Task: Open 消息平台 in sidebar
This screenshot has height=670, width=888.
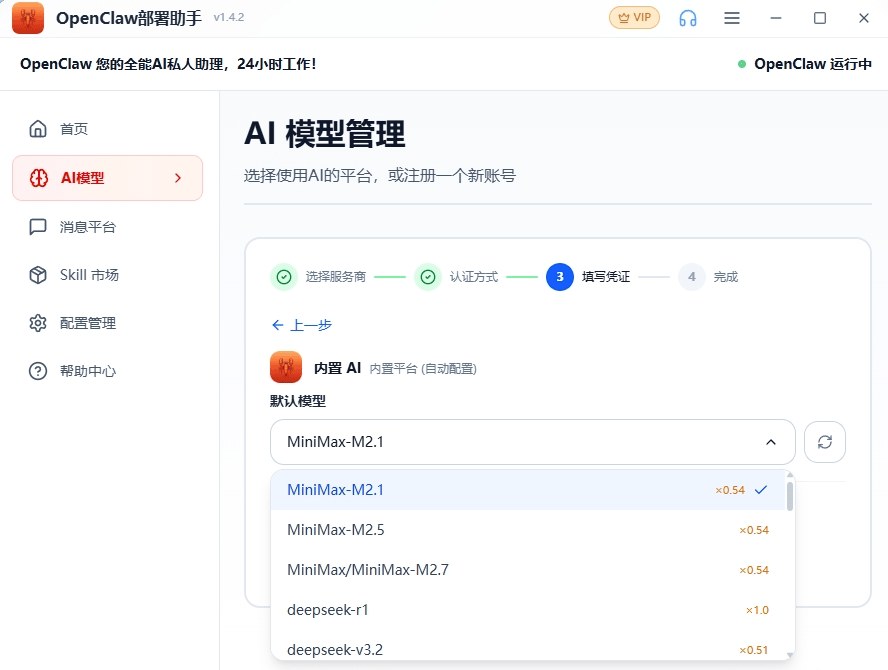Action: 107,227
